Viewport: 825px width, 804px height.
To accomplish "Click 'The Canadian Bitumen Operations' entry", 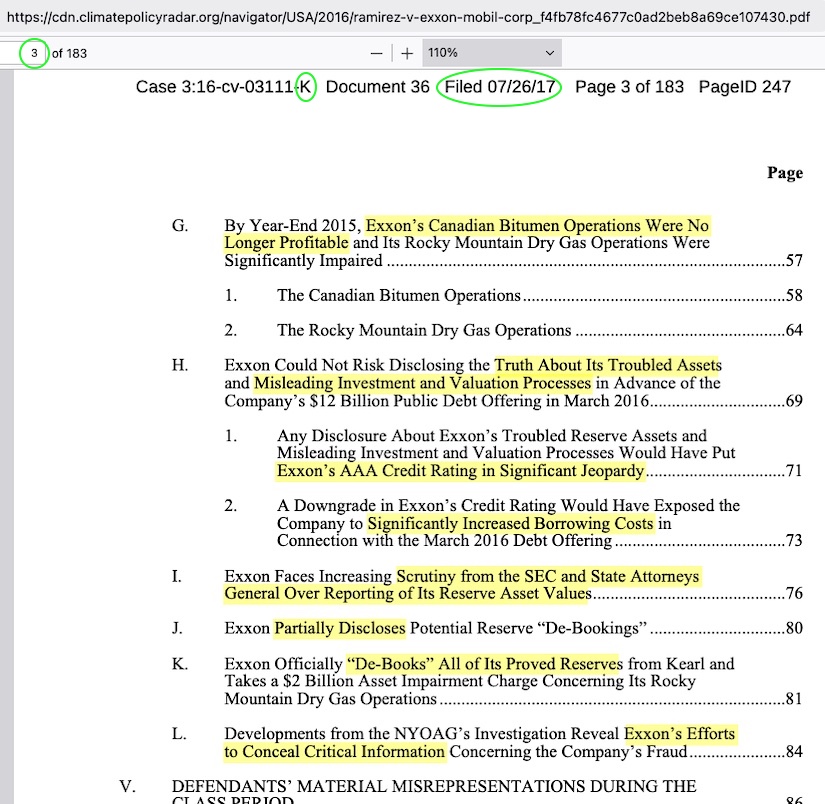I will (398, 296).
